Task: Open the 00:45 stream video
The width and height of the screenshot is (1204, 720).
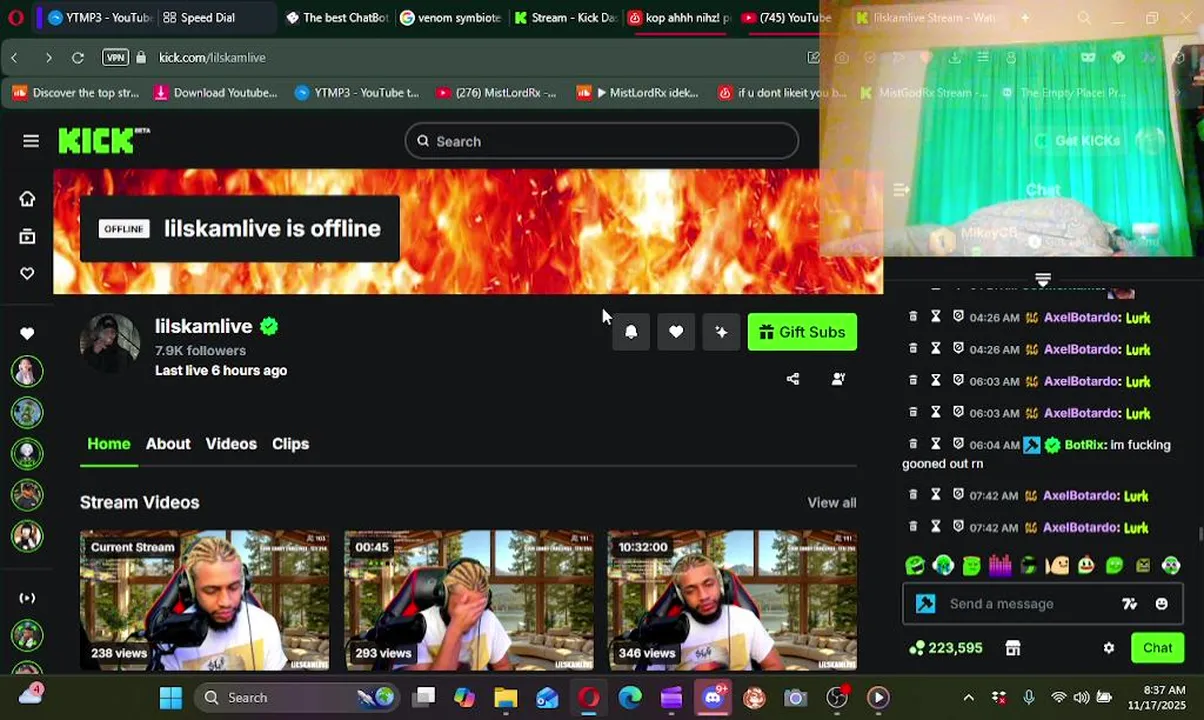Action: point(468,600)
